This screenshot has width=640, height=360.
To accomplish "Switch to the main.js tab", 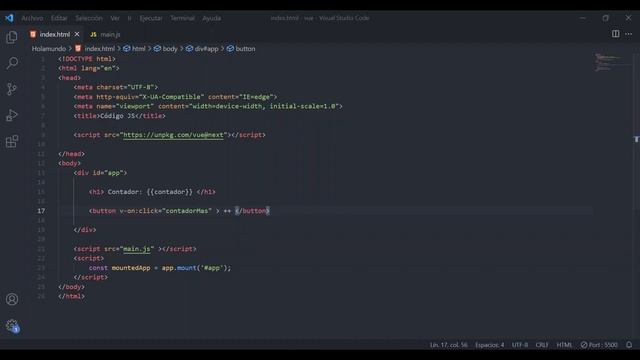I will tap(105, 34).
